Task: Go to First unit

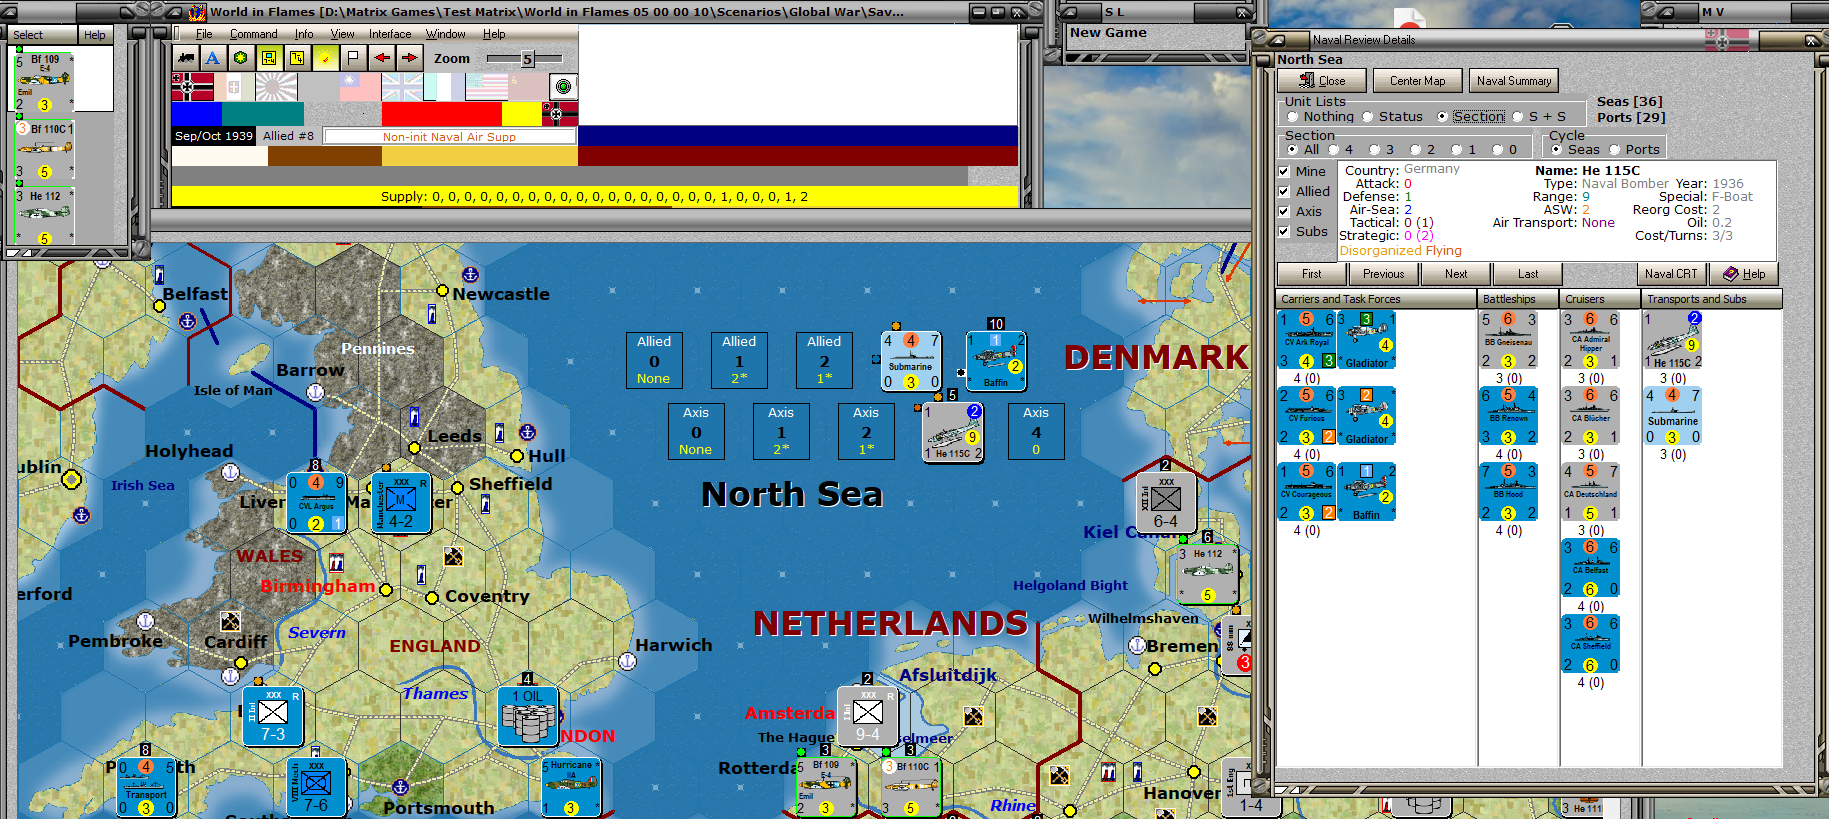Action: [x=1312, y=274]
